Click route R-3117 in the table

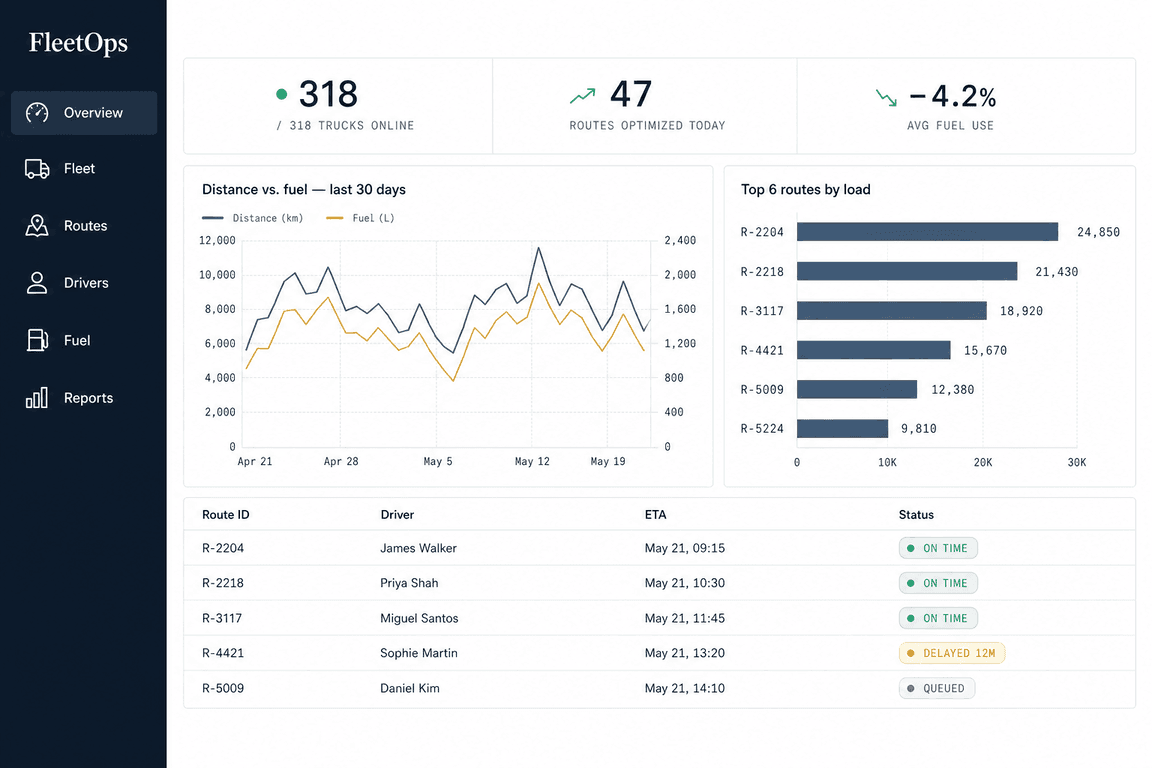222,618
